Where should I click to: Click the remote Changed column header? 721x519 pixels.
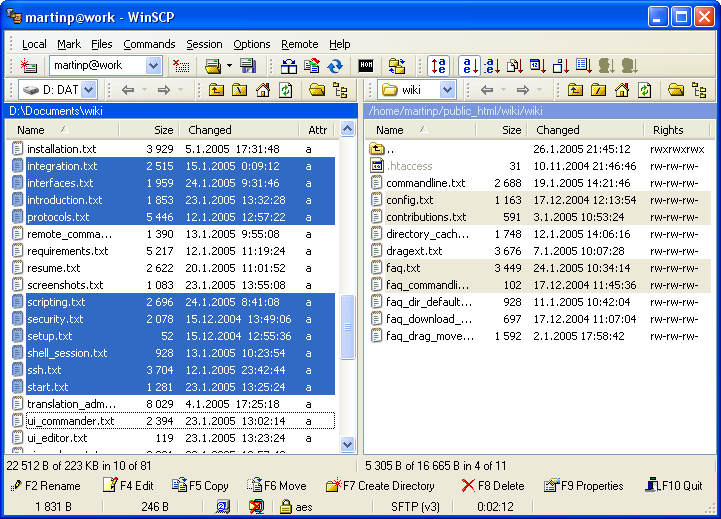[x=585, y=130]
